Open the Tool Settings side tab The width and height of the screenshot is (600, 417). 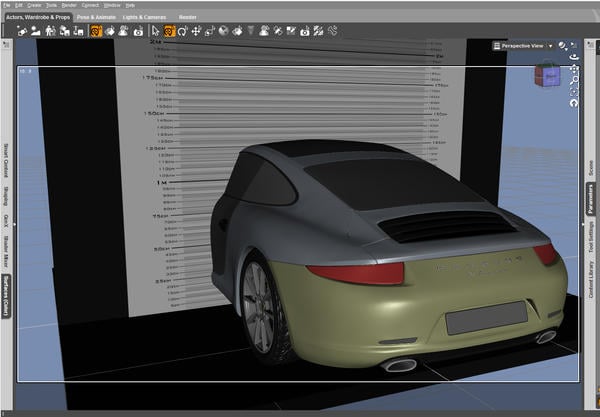pyautogui.click(x=590, y=237)
